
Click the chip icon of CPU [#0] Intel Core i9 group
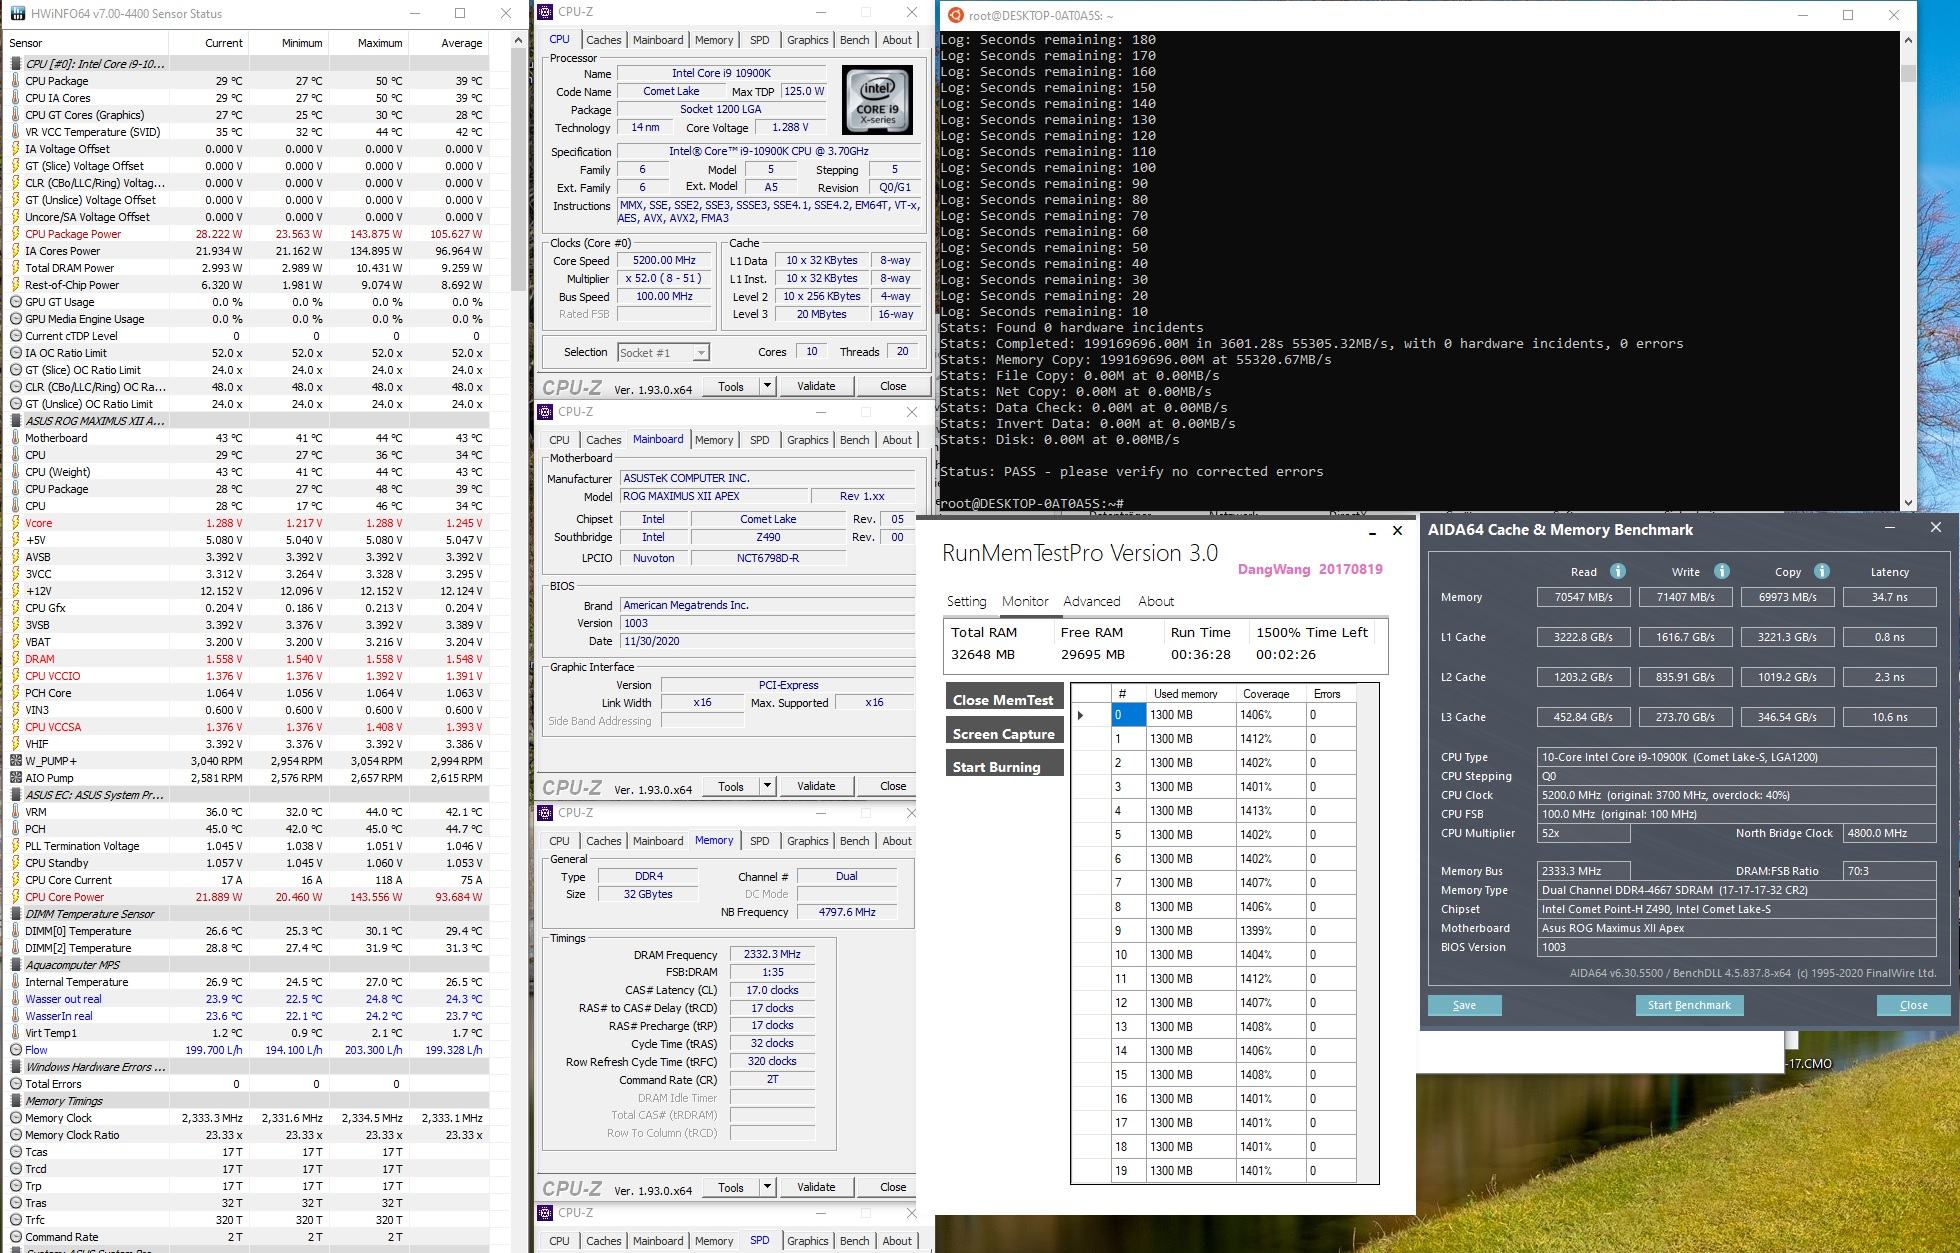(x=15, y=64)
